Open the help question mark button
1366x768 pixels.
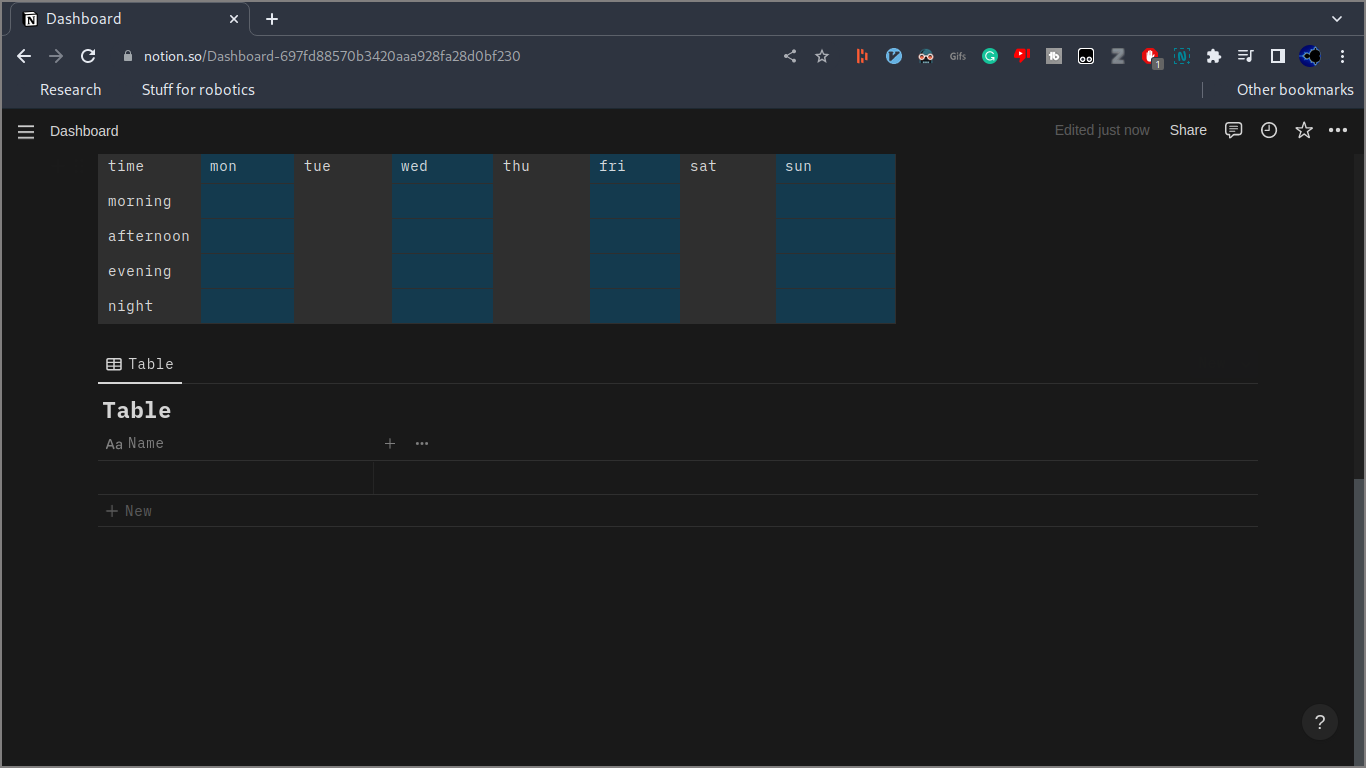[1320, 722]
